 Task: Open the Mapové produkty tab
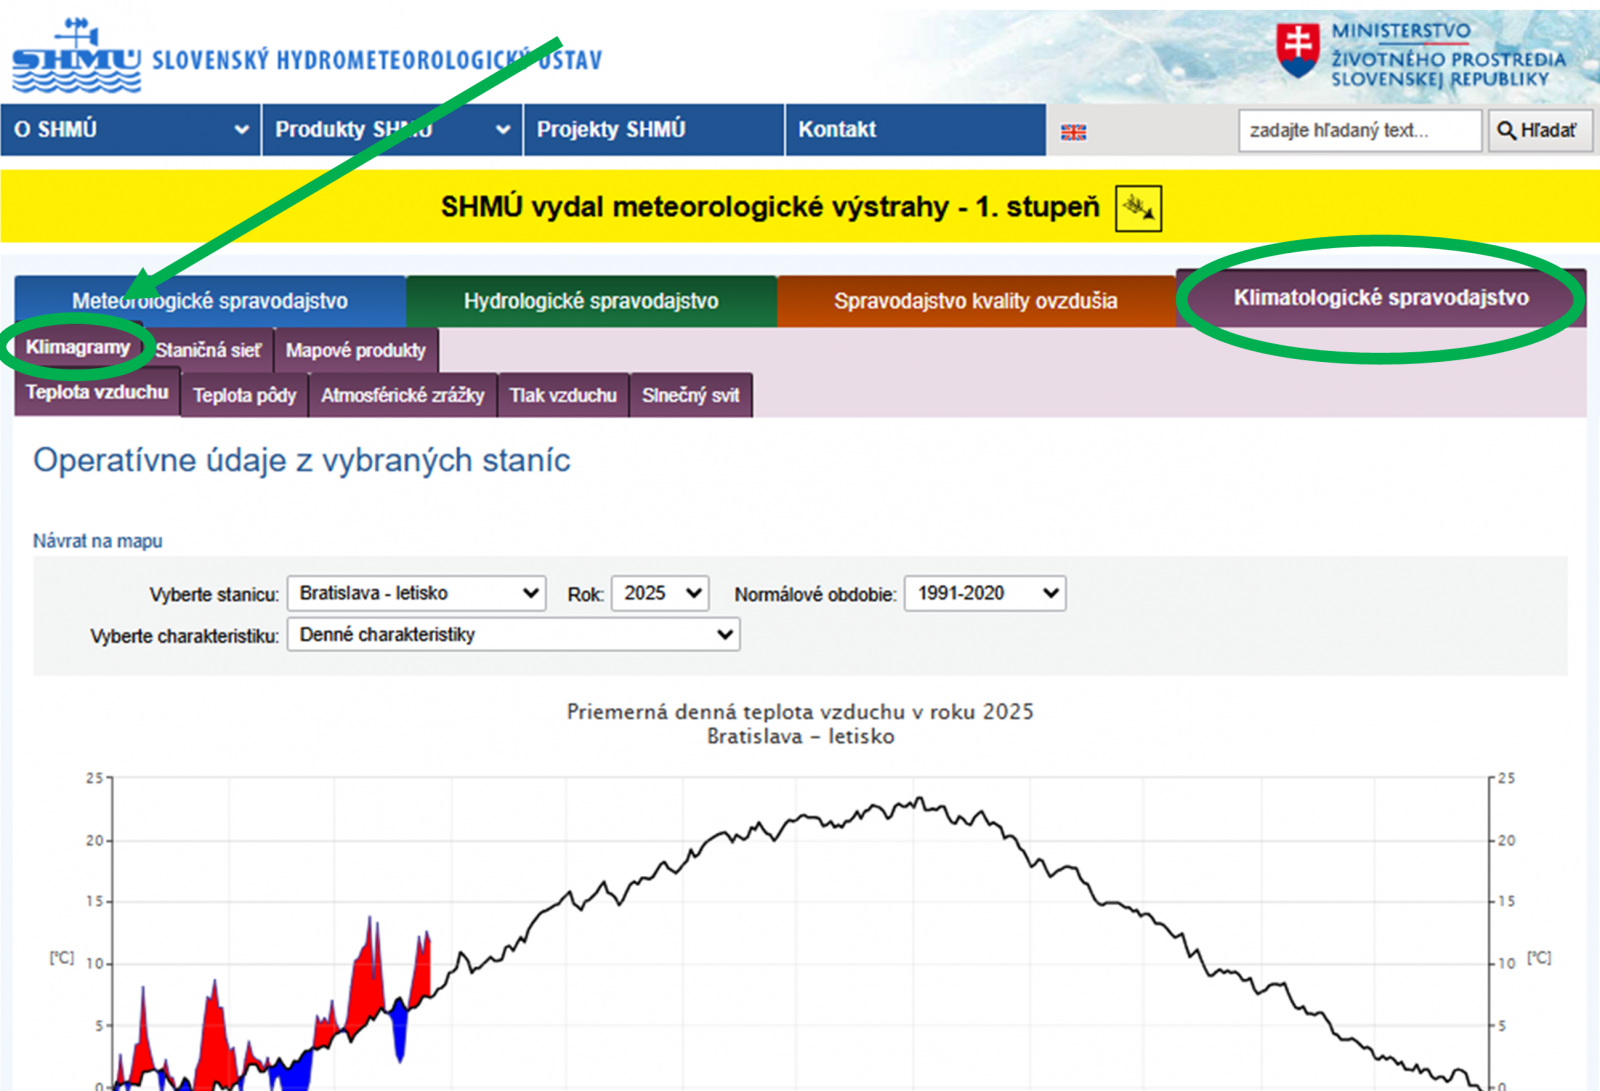click(x=355, y=351)
